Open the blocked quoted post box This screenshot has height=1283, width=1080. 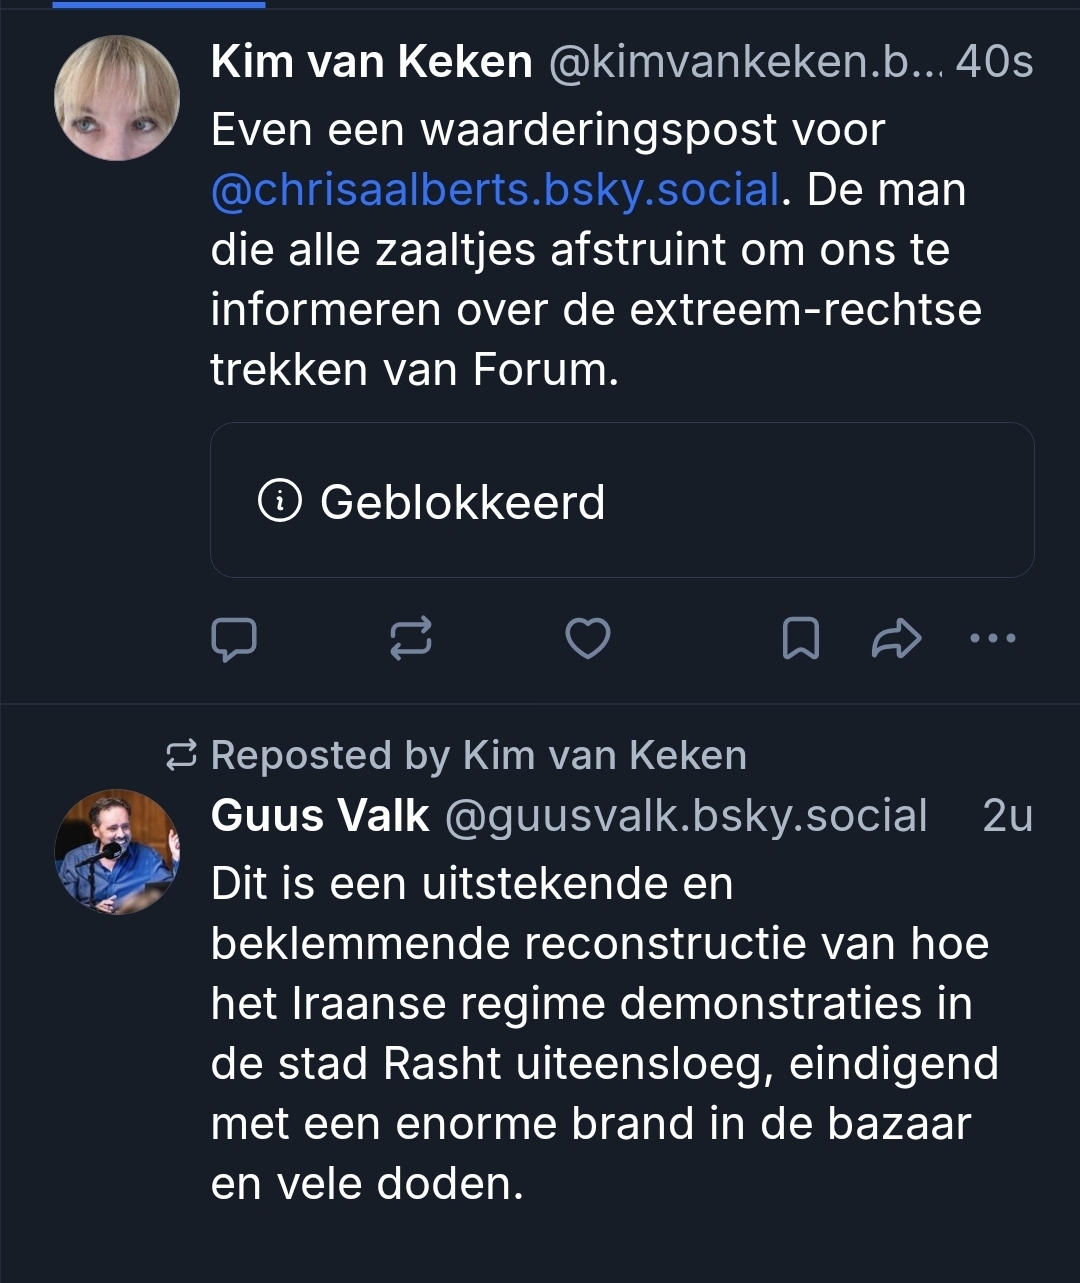pos(622,500)
